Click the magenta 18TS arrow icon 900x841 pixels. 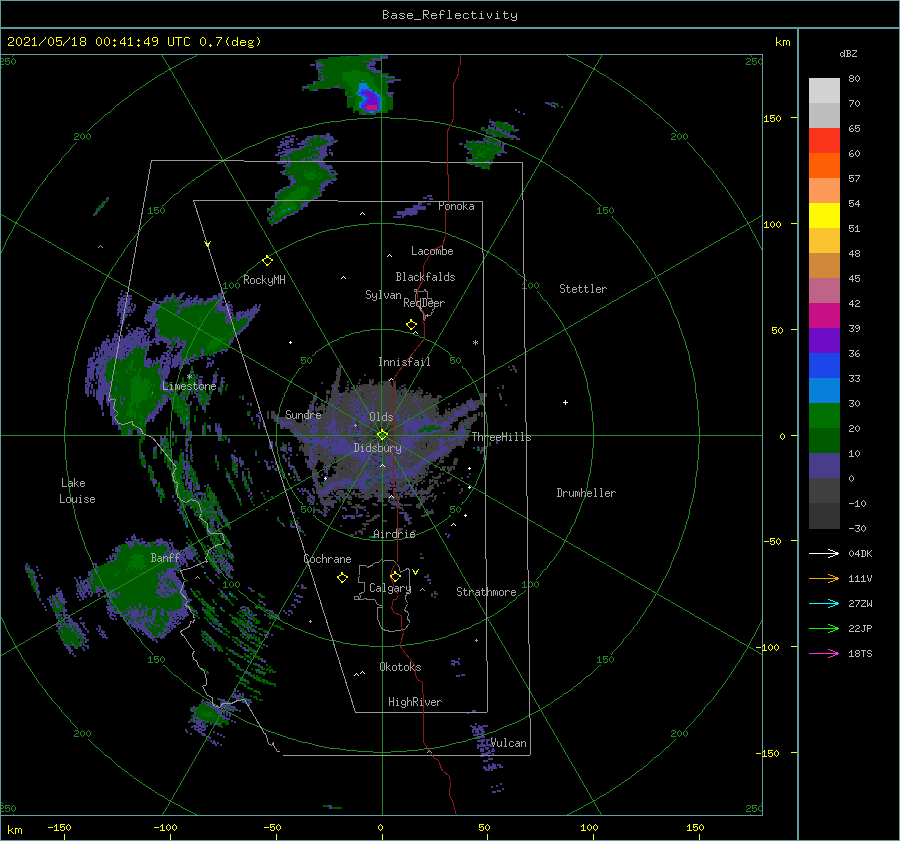coord(824,653)
